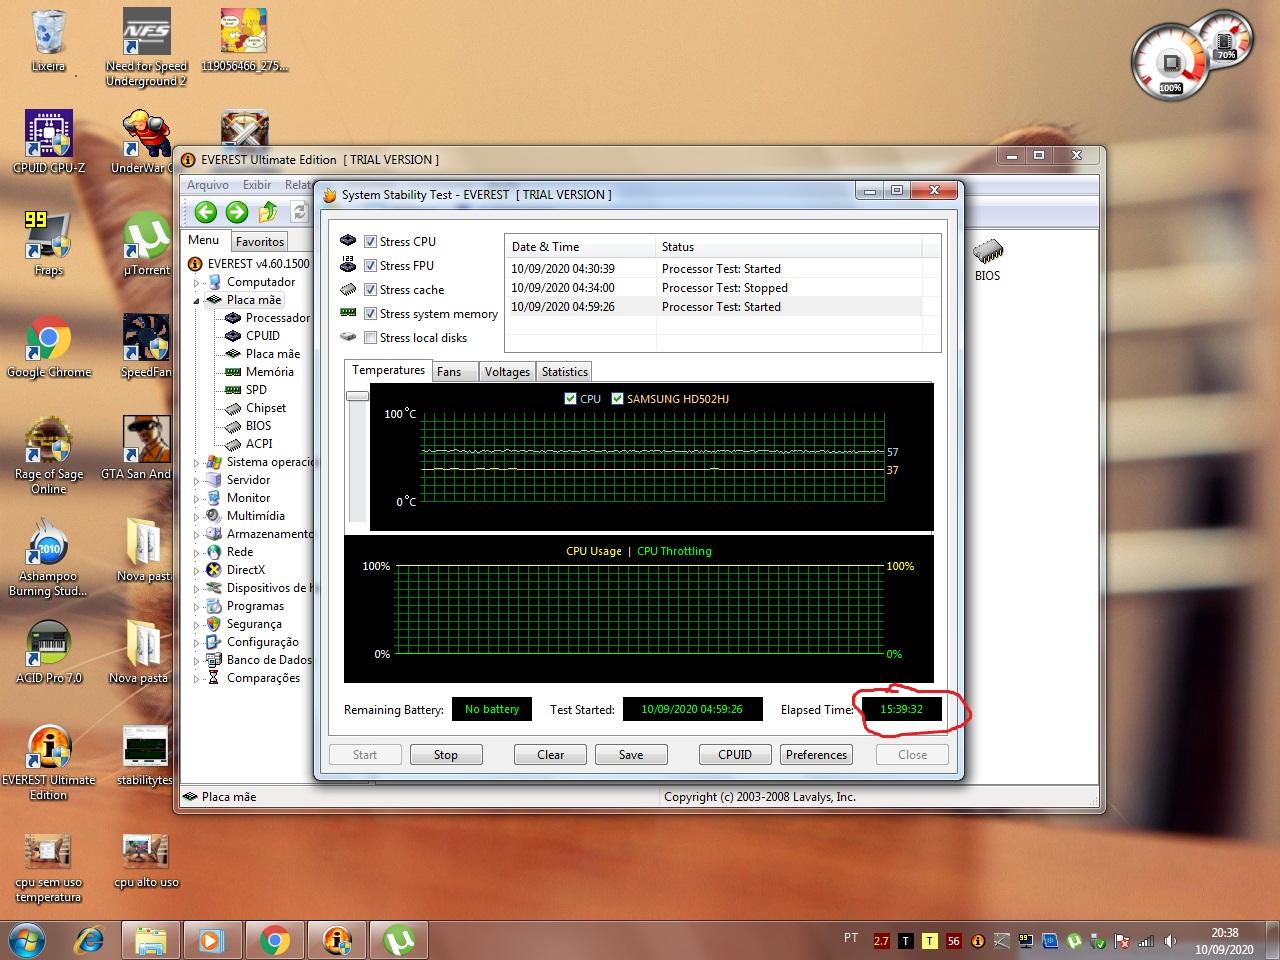Switch to Chrome in the taskbar

(x=275, y=940)
